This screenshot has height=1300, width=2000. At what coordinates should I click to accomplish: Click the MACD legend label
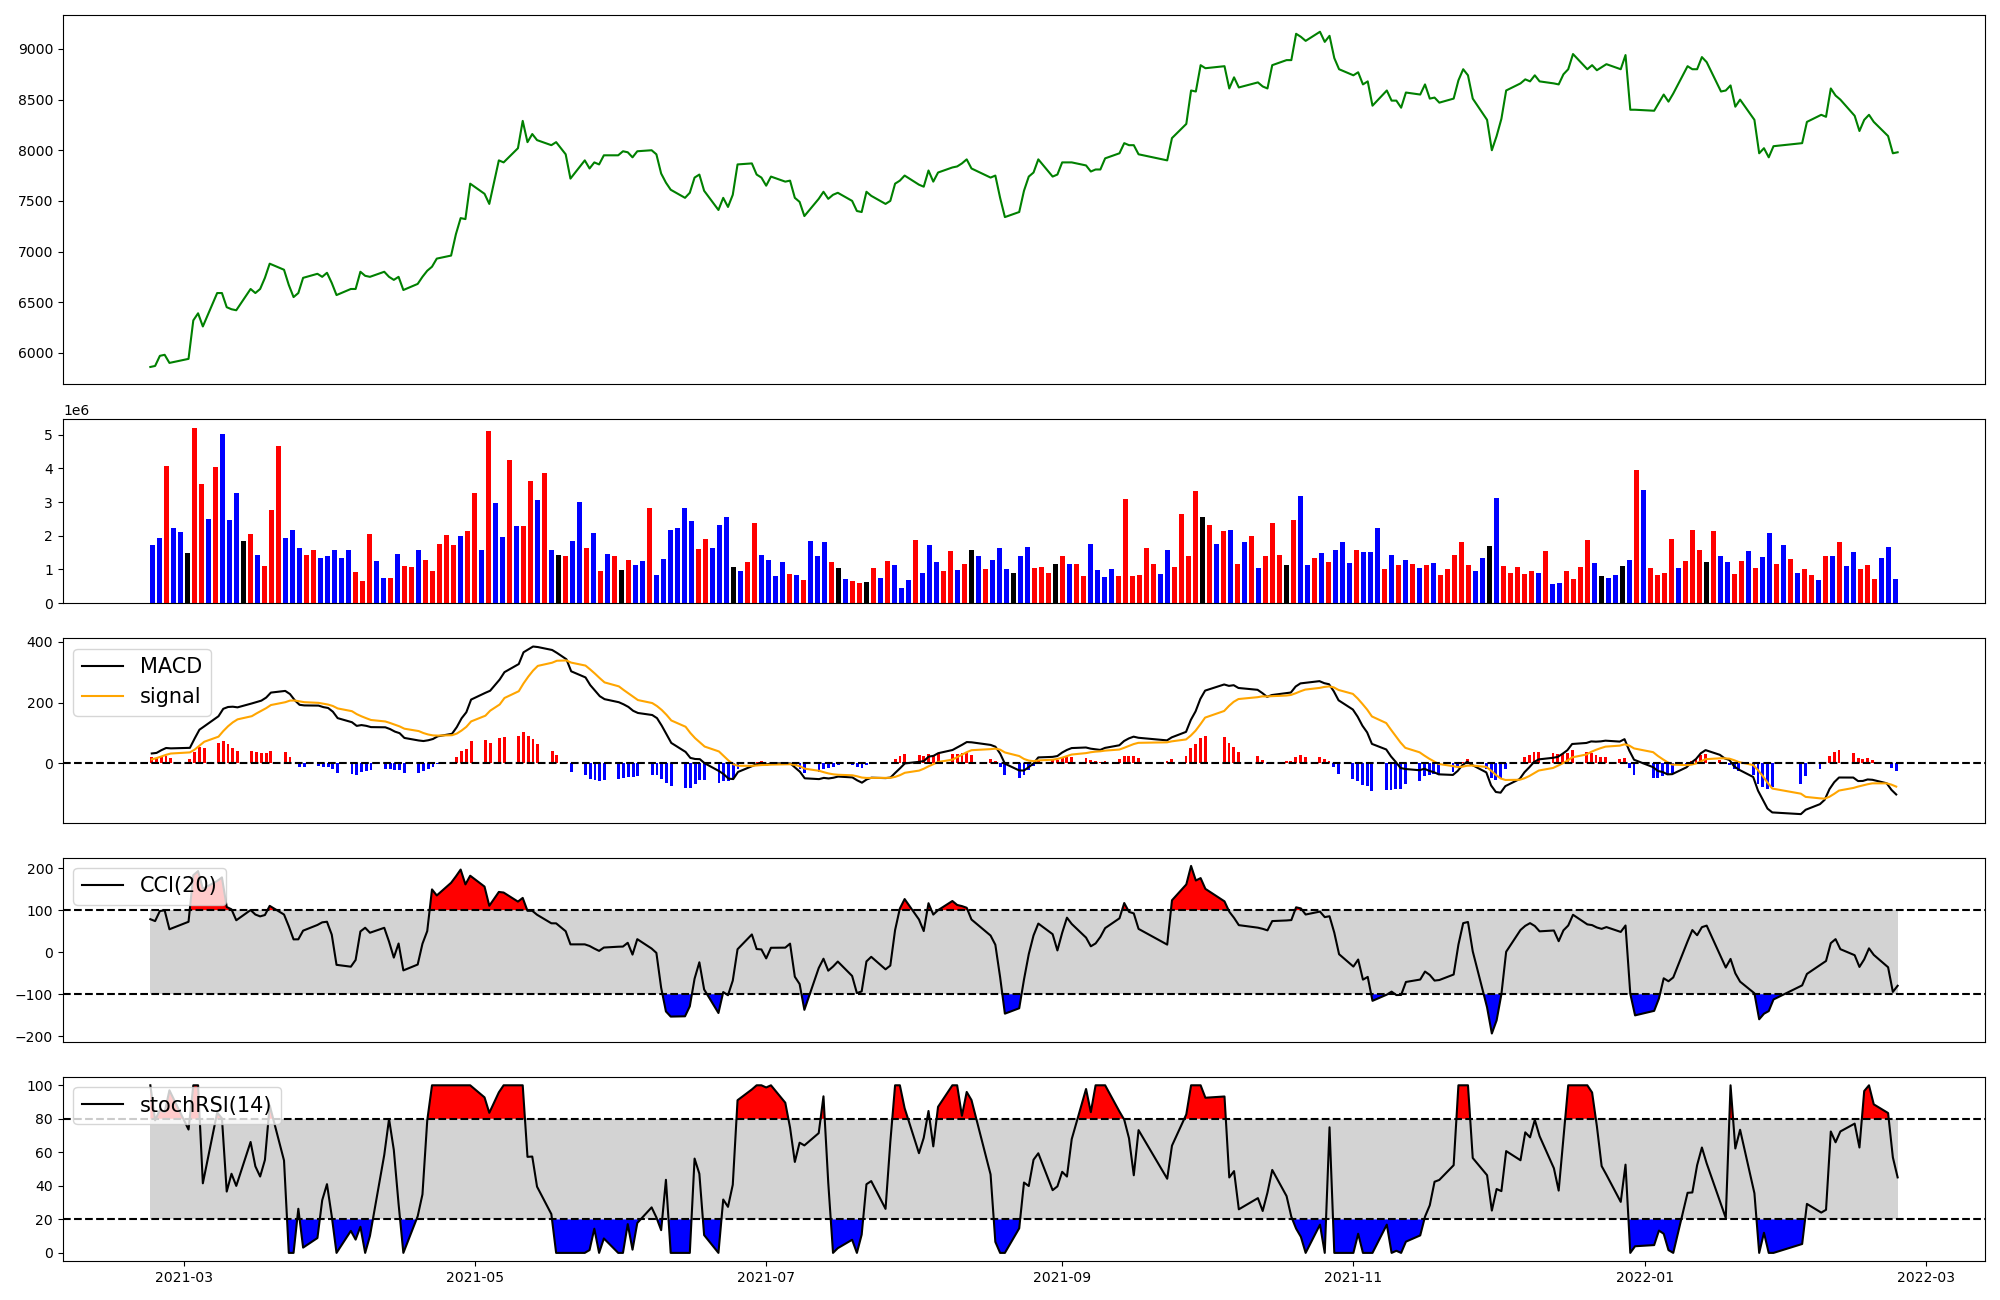coord(170,666)
